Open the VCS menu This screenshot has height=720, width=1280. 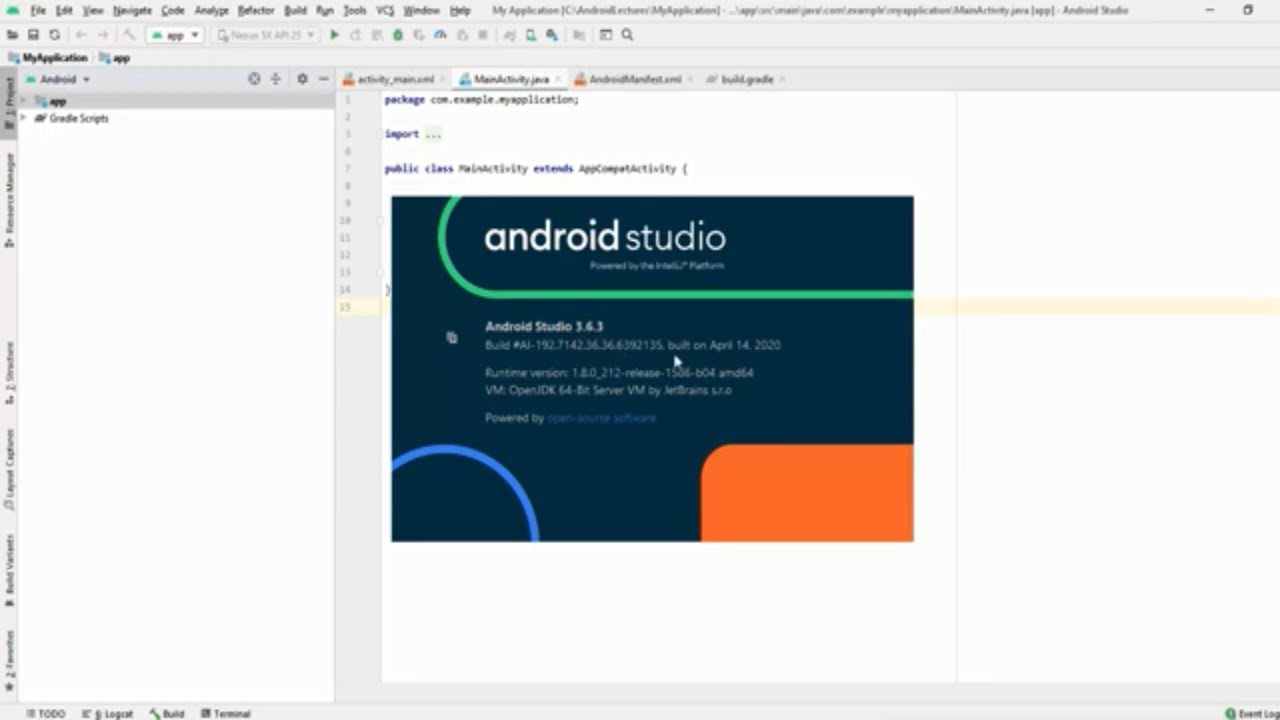(x=385, y=10)
